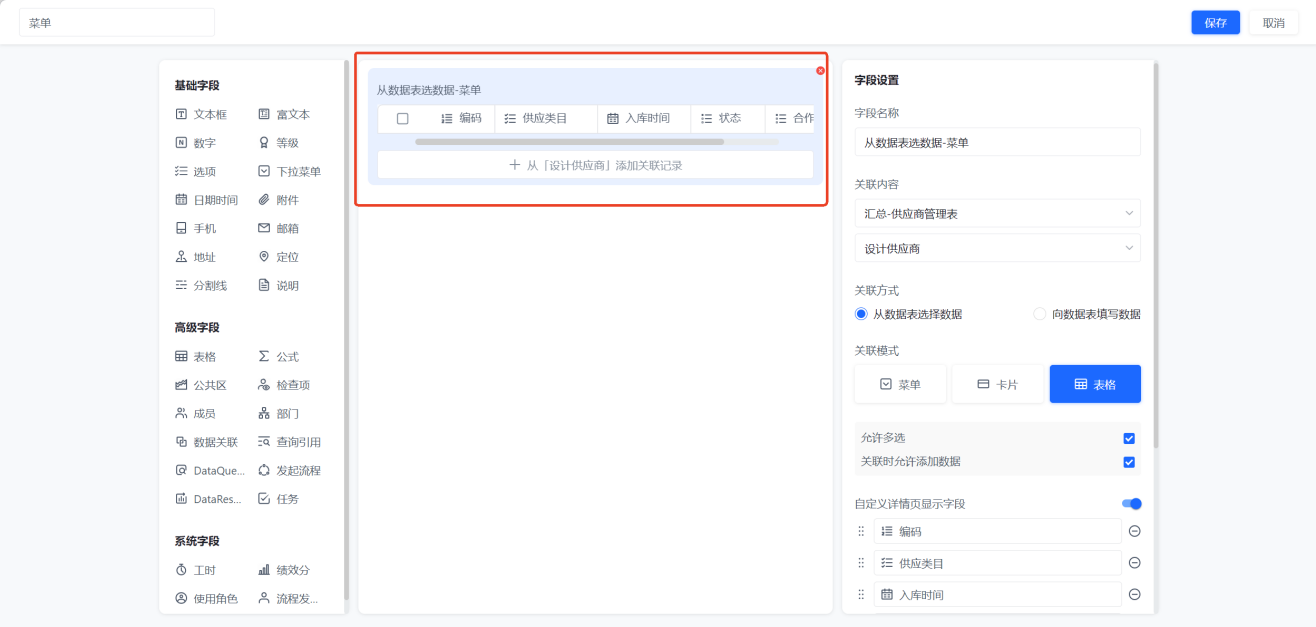The image size is (1316, 627).
Task: Remove the field with red close icon
Action: point(820,71)
